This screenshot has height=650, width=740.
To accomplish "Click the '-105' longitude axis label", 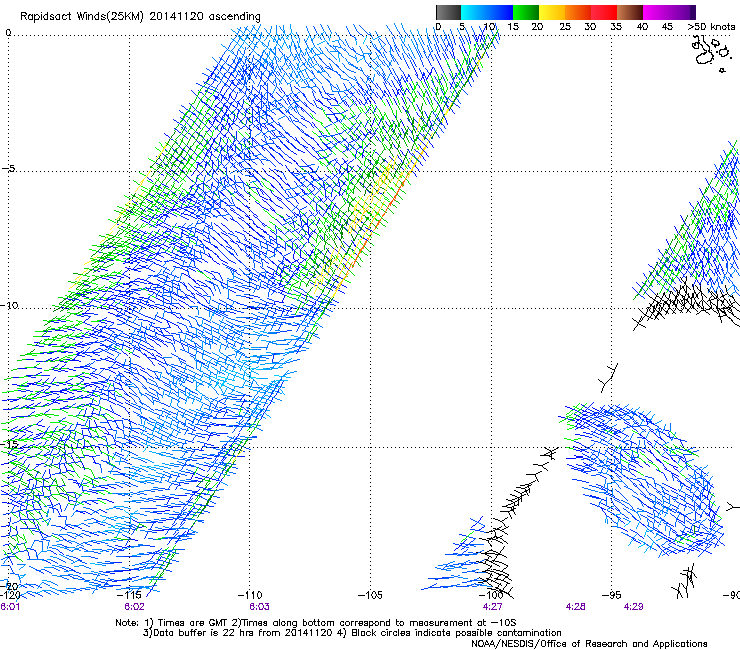I will tap(370, 595).
